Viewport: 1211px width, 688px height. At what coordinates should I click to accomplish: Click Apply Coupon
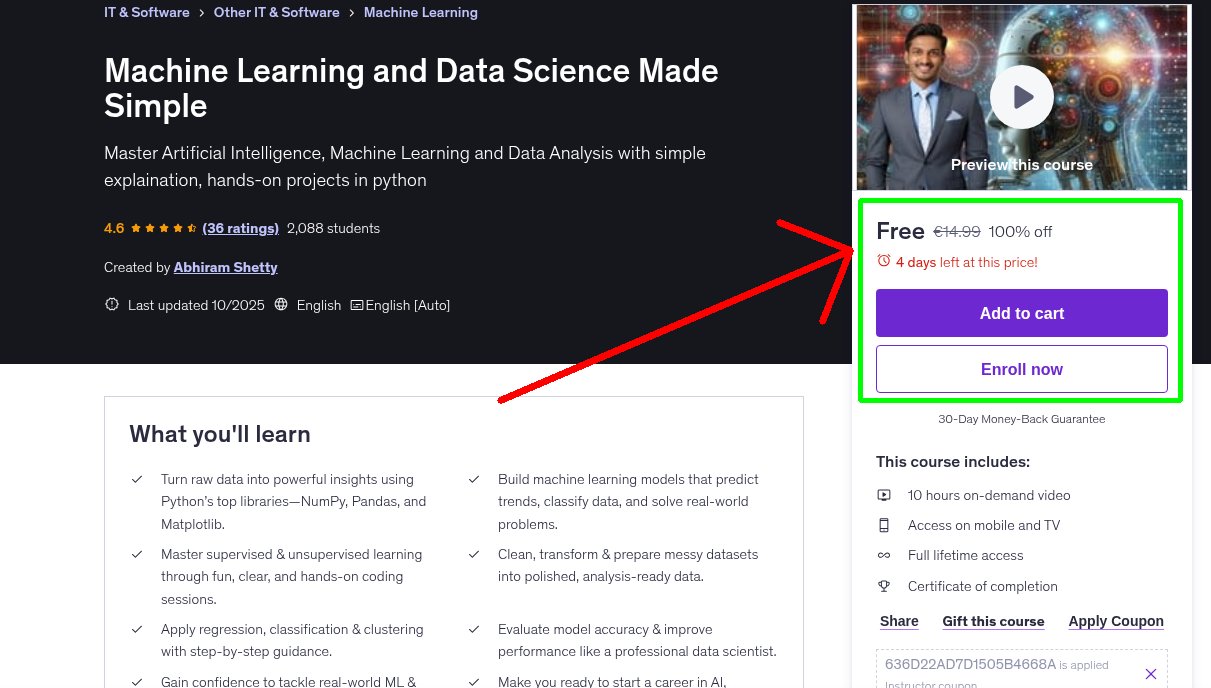[1115, 621]
